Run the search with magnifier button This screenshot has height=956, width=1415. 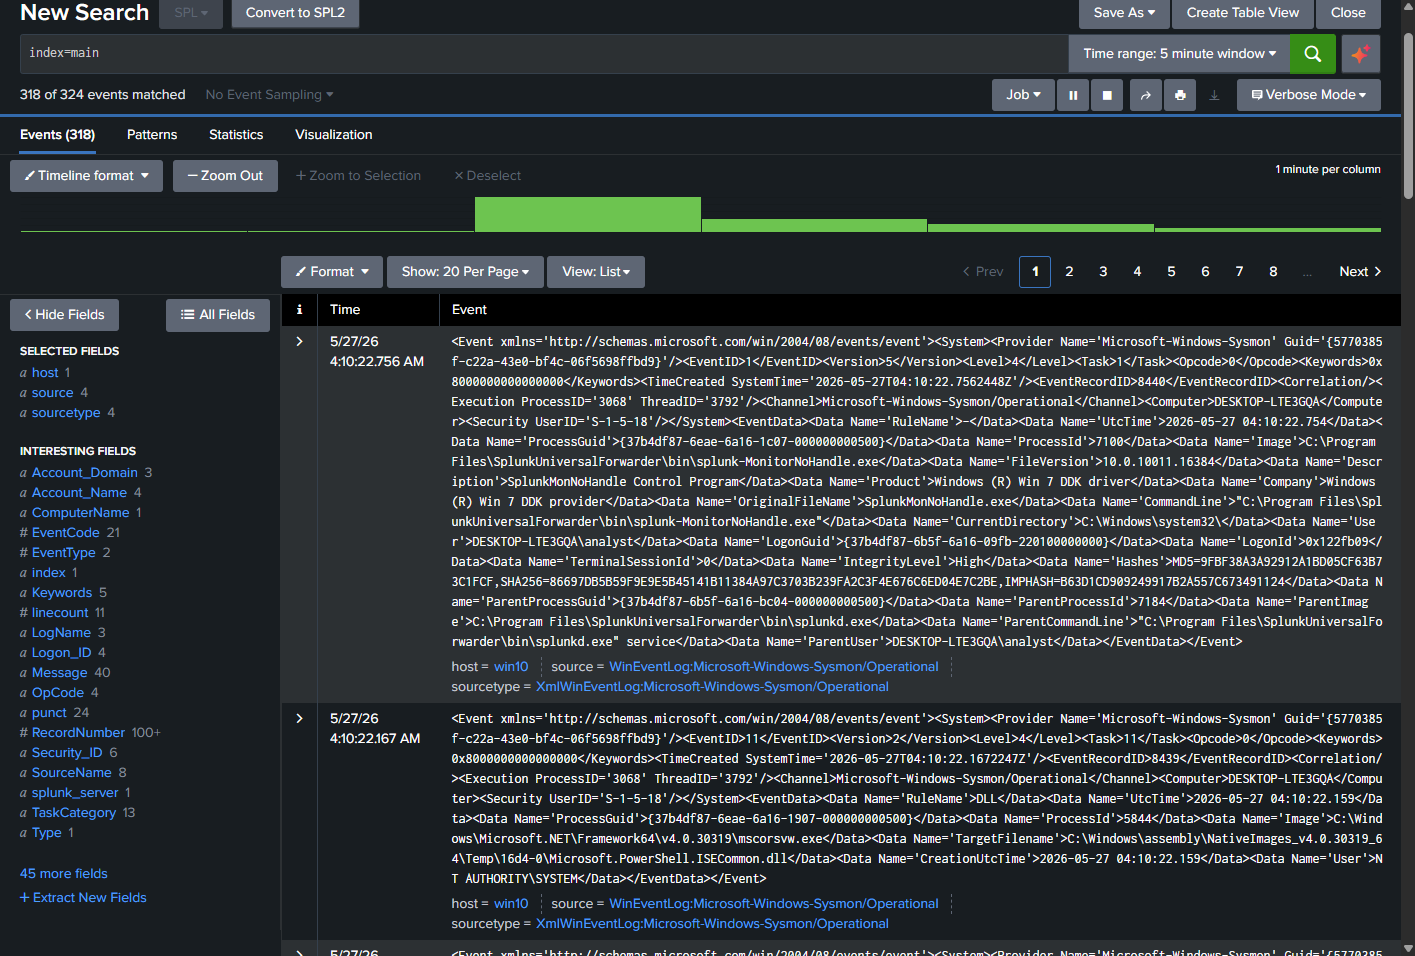[1313, 54]
